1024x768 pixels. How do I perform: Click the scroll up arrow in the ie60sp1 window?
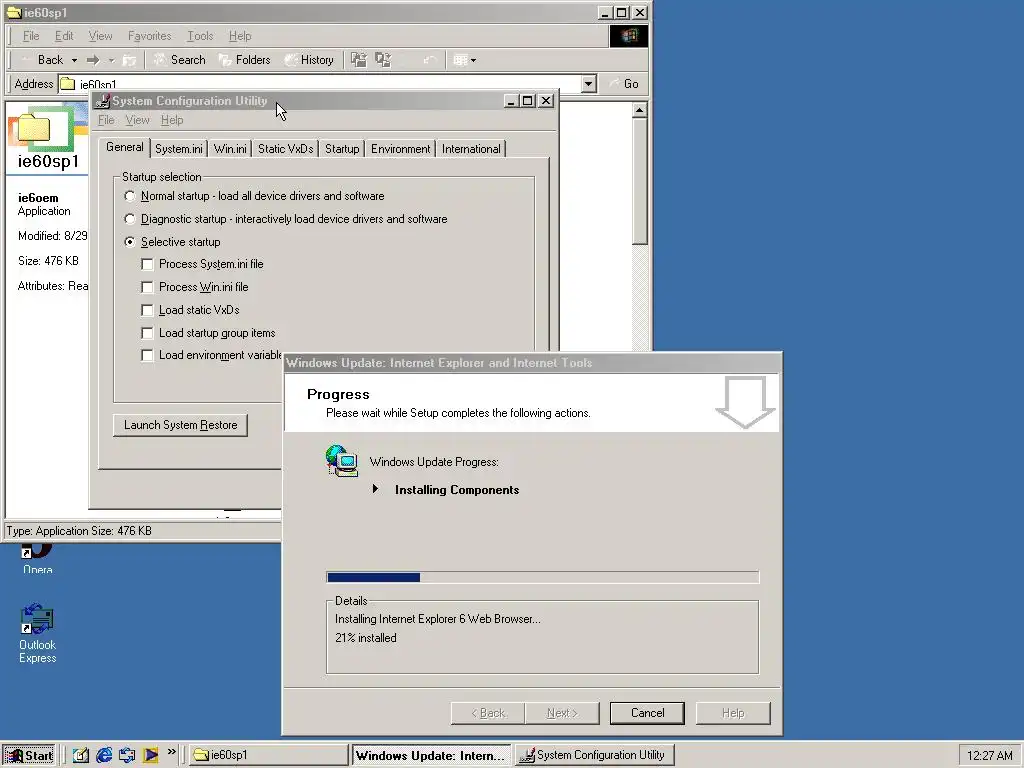(x=639, y=110)
